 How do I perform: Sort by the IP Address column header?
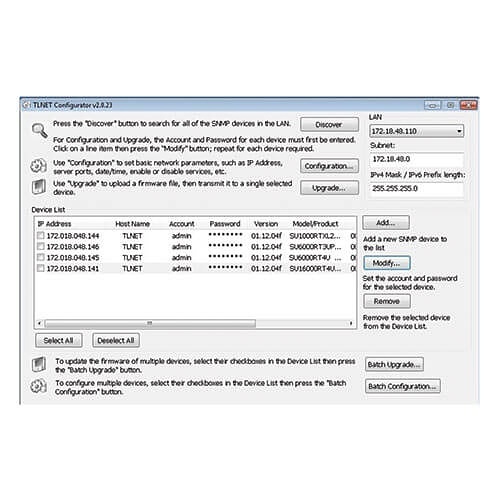click(x=54, y=224)
